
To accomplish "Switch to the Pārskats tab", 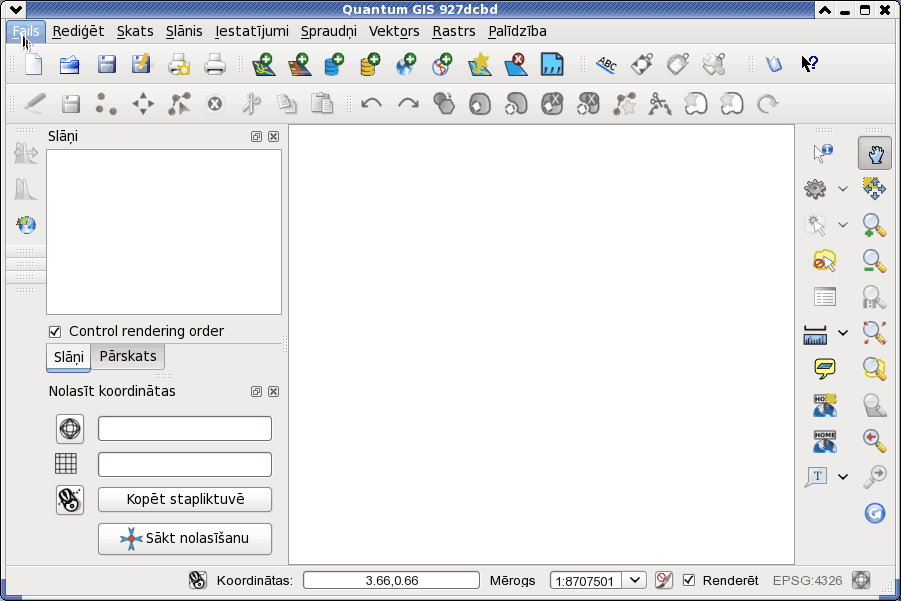I will (x=128, y=356).
